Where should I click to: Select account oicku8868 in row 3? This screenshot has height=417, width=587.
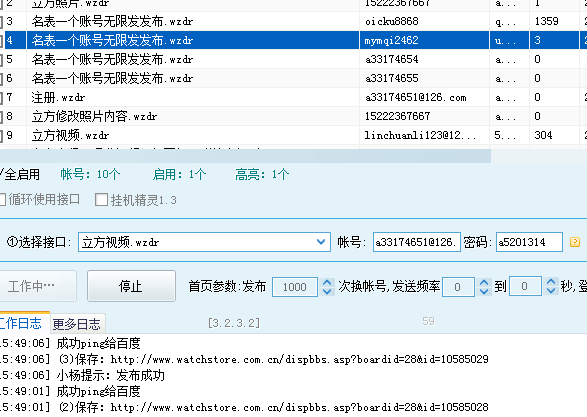point(392,21)
